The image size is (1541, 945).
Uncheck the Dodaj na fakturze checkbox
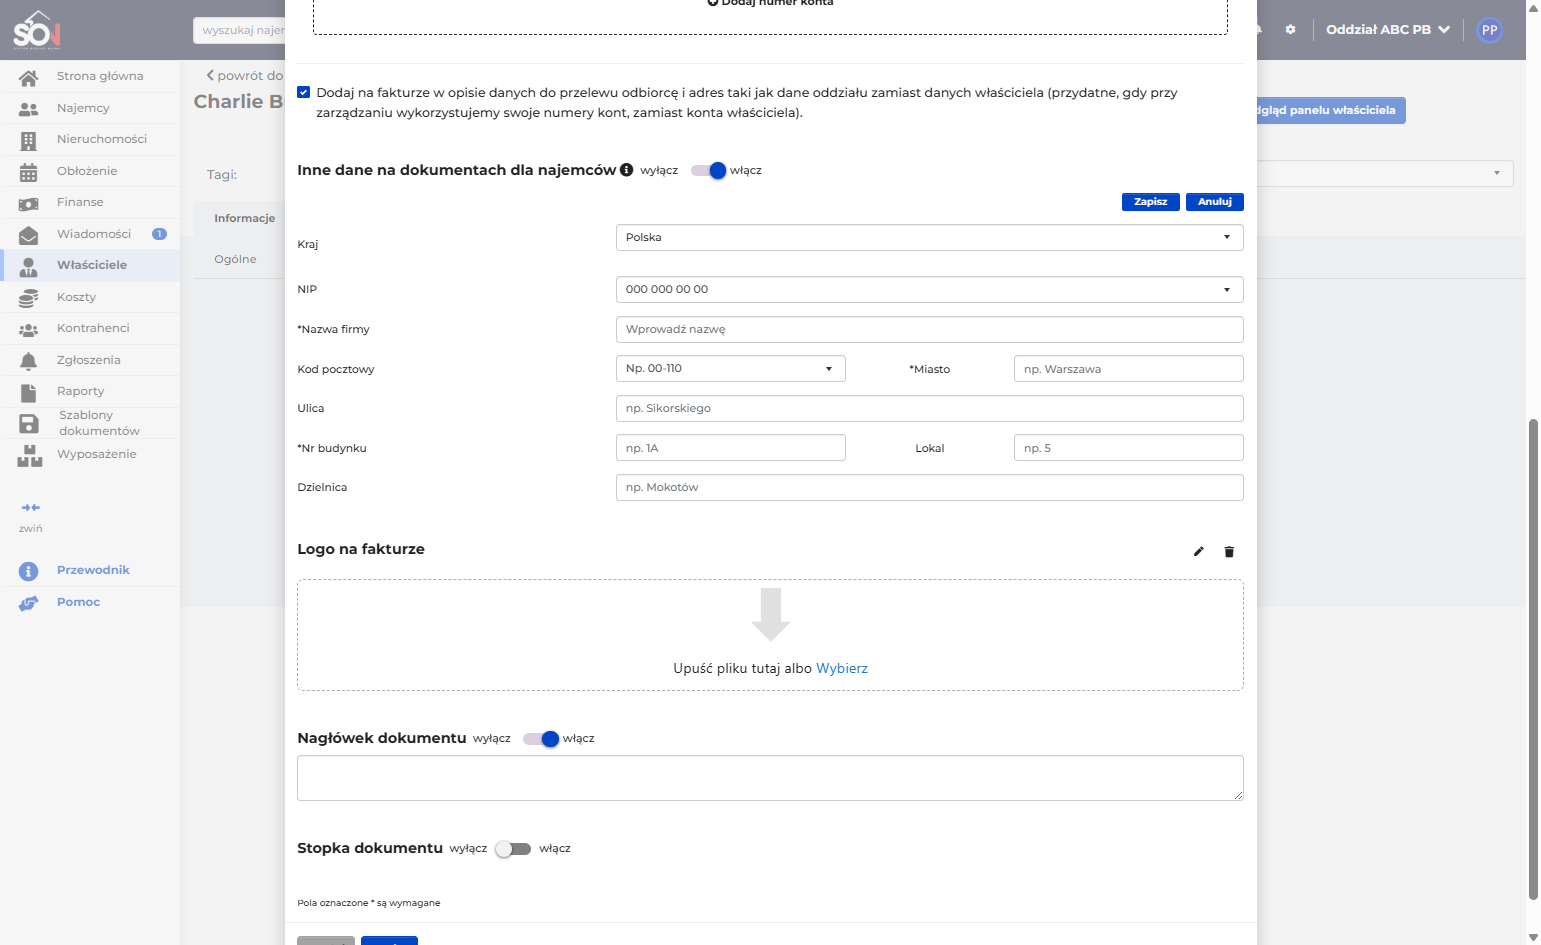[x=304, y=92]
